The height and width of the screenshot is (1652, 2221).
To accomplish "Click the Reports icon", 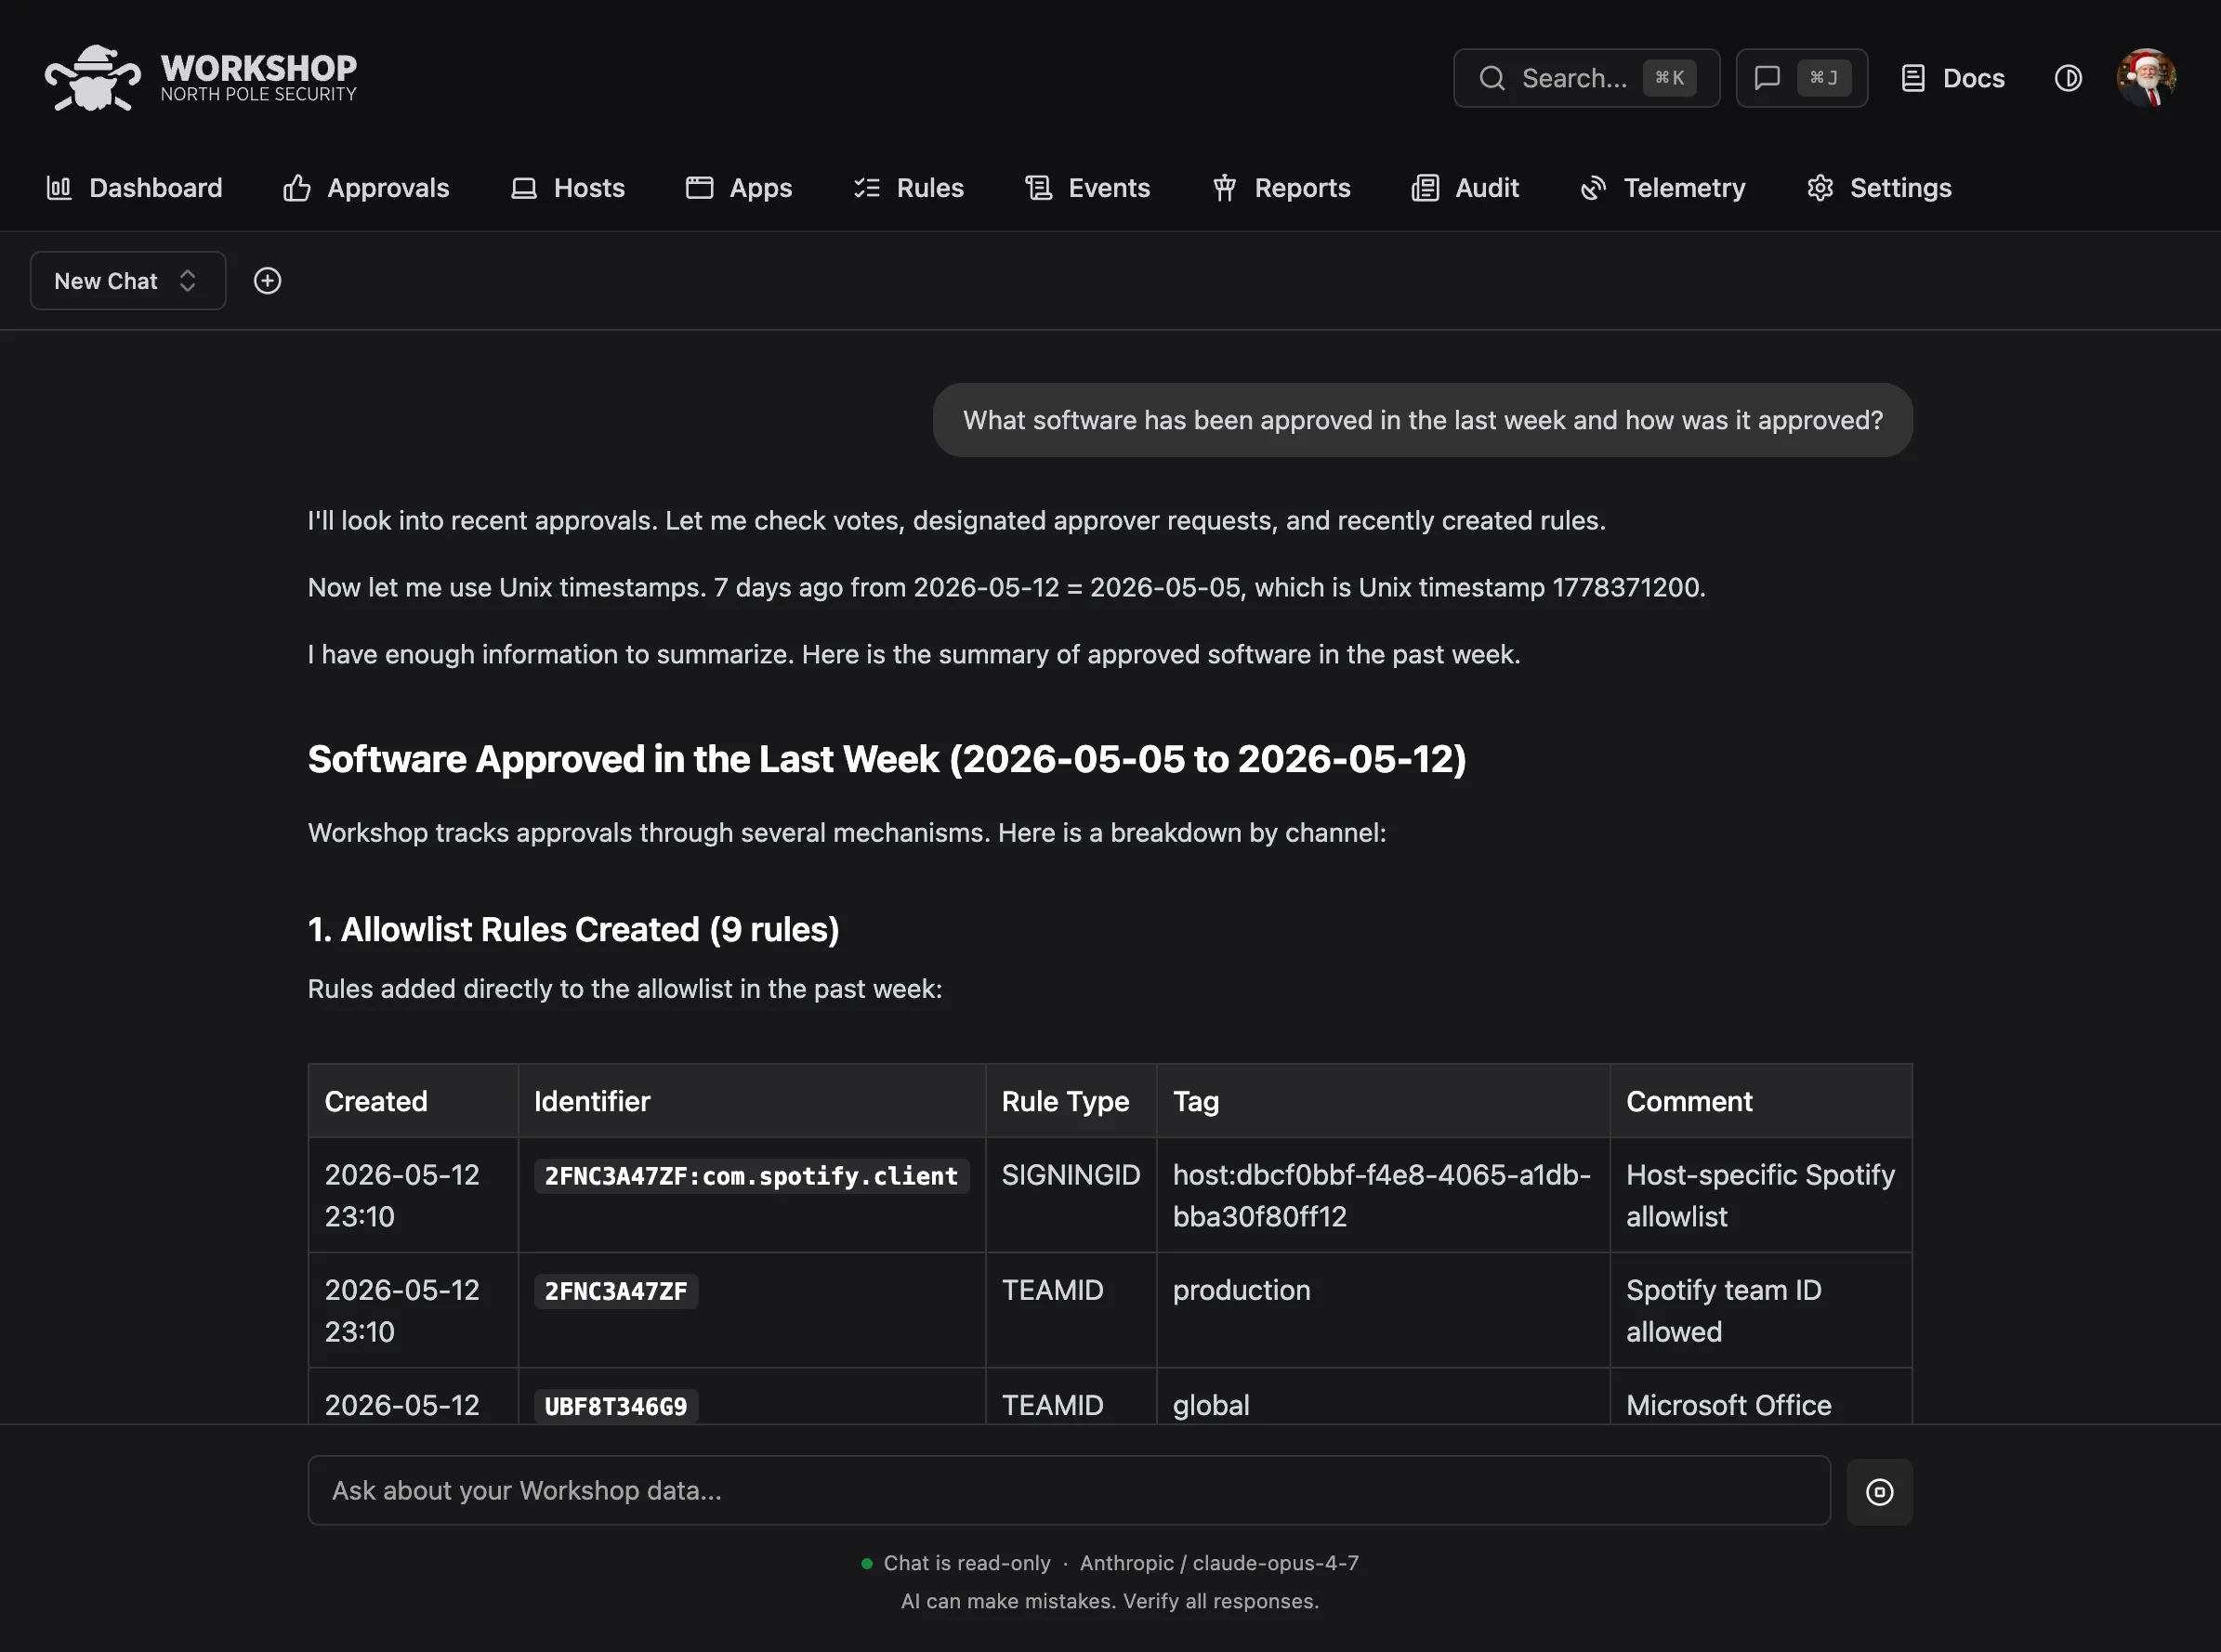I will click(x=1225, y=188).
